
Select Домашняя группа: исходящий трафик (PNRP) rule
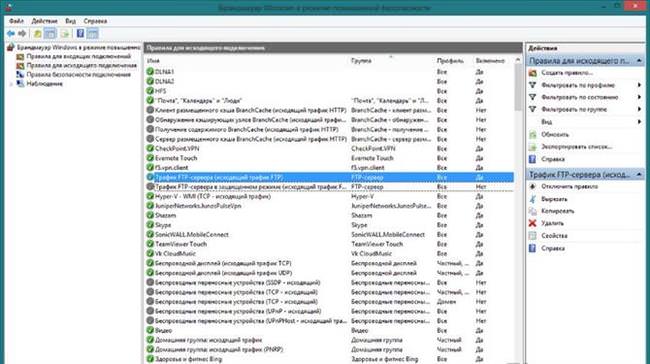[x=330, y=349]
